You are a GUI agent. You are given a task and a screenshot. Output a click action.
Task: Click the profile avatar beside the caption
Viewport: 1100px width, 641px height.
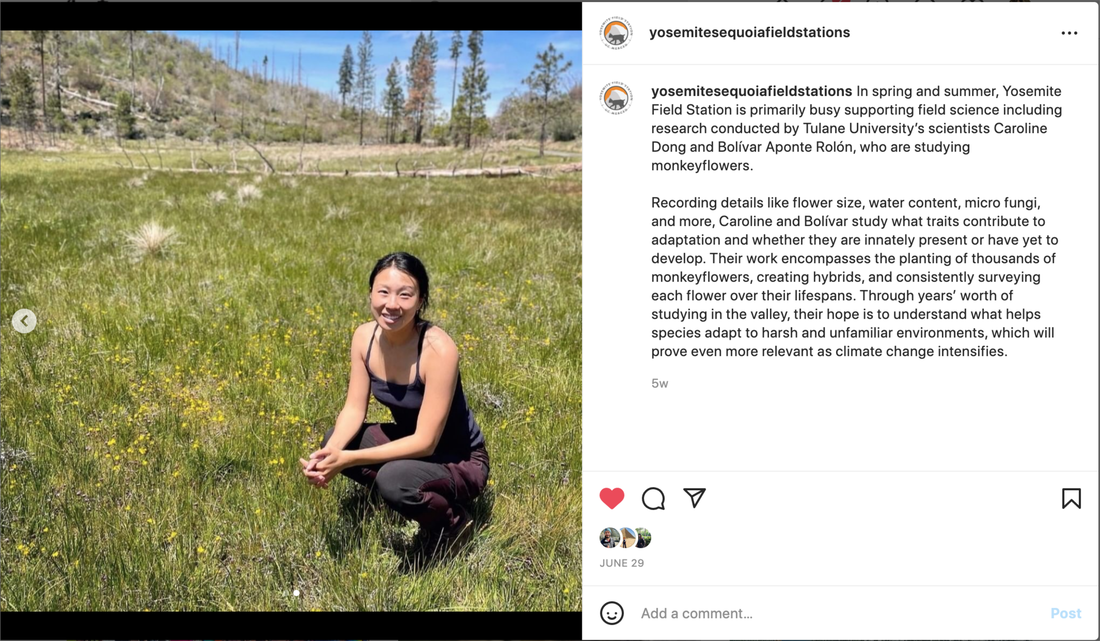pos(616,98)
